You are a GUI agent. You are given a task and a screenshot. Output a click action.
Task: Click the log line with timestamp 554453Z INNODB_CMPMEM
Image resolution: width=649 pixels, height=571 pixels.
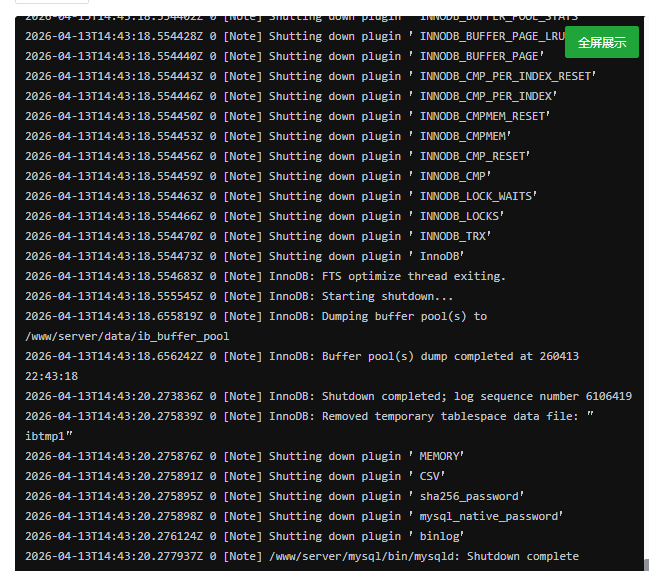pos(268,136)
